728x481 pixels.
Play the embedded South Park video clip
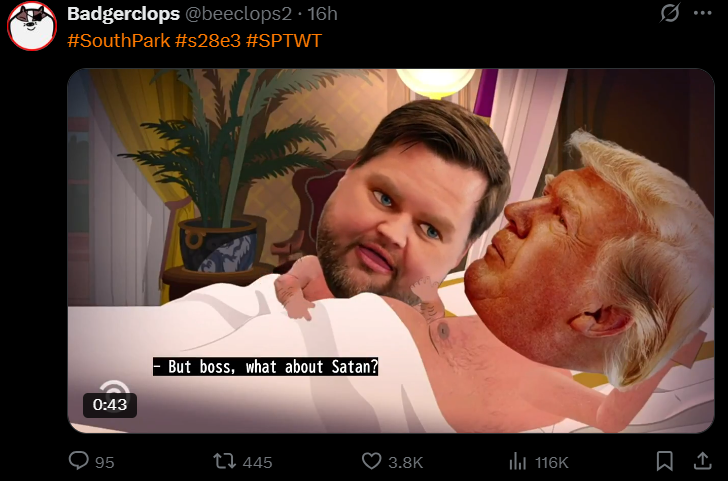point(390,251)
